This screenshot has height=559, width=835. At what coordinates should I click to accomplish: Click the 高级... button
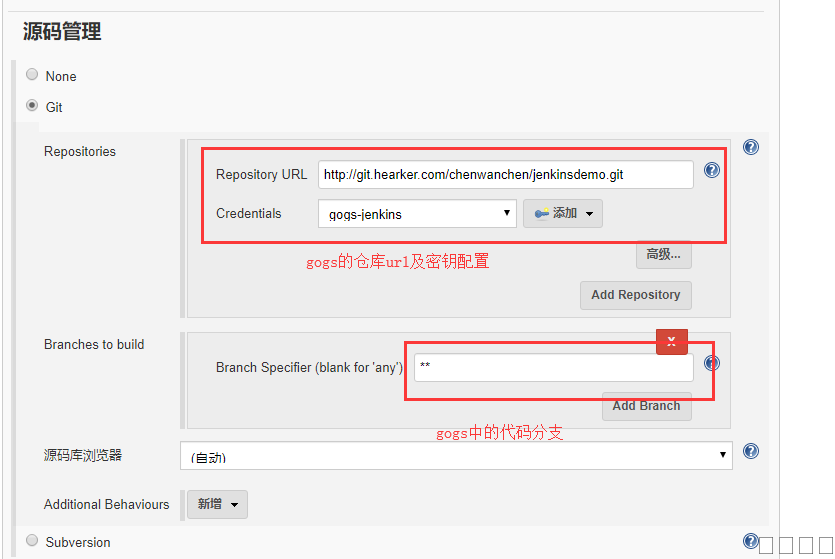coord(663,254)
